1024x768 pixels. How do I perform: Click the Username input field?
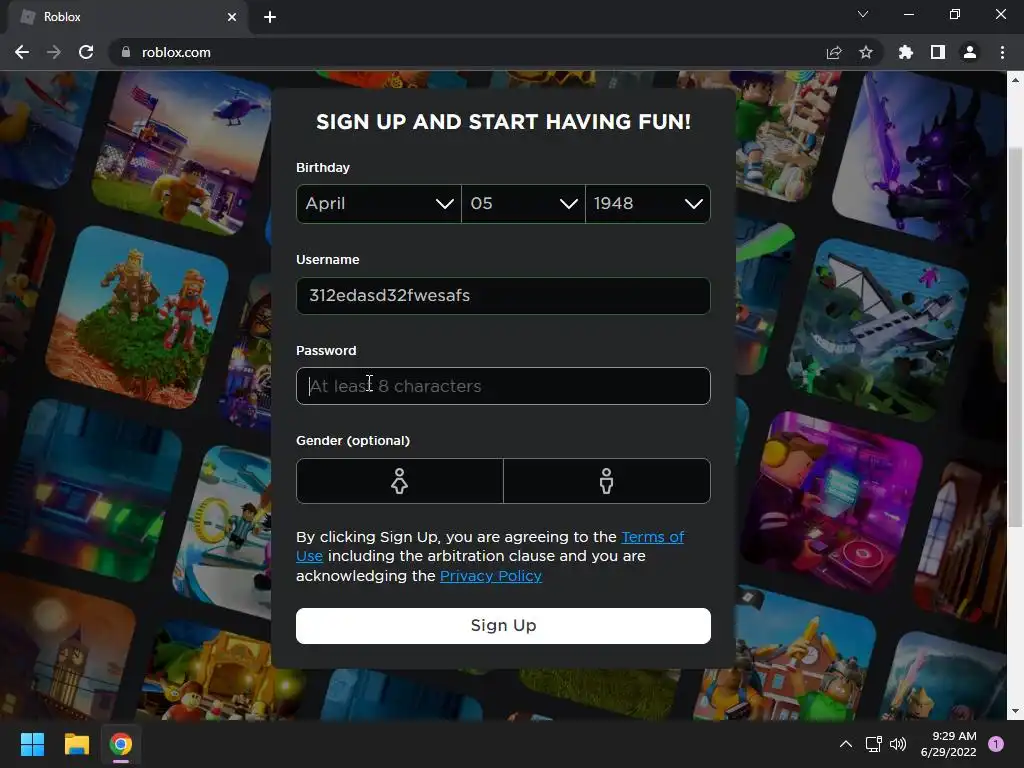pyautogui.click(x=503, y=296)
